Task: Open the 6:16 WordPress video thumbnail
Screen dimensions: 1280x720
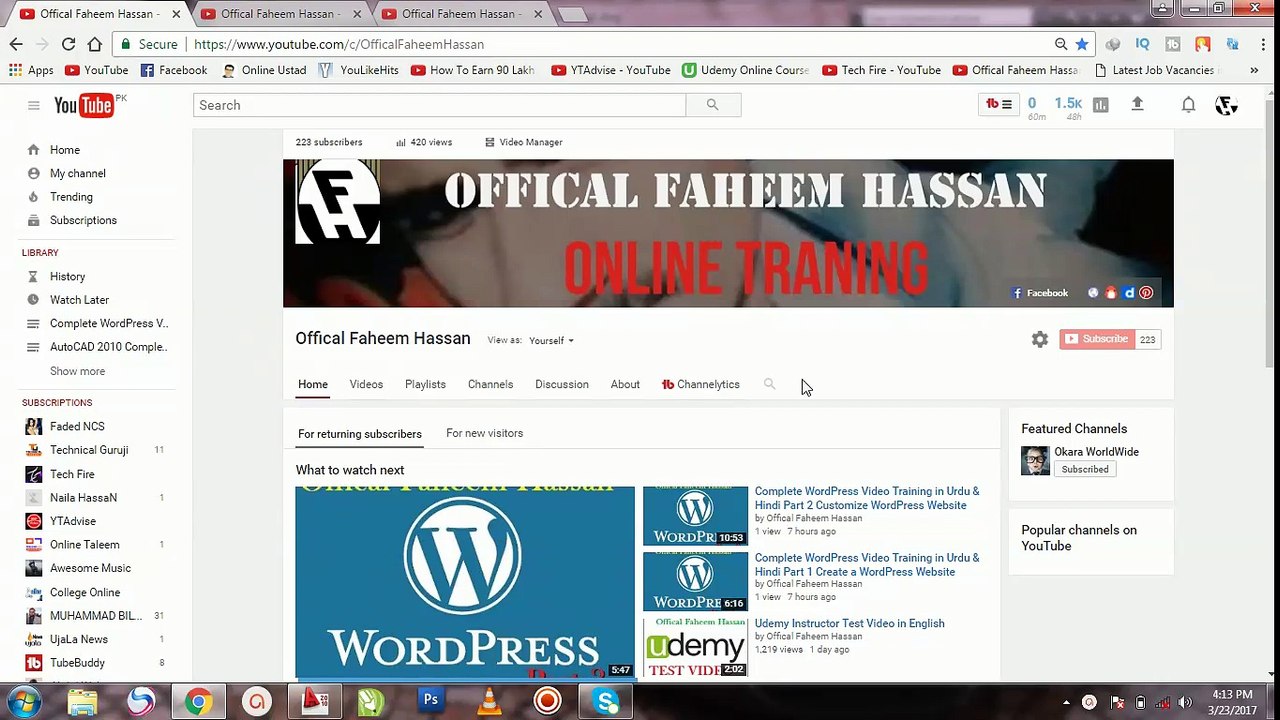Action: tap(695, 582)
